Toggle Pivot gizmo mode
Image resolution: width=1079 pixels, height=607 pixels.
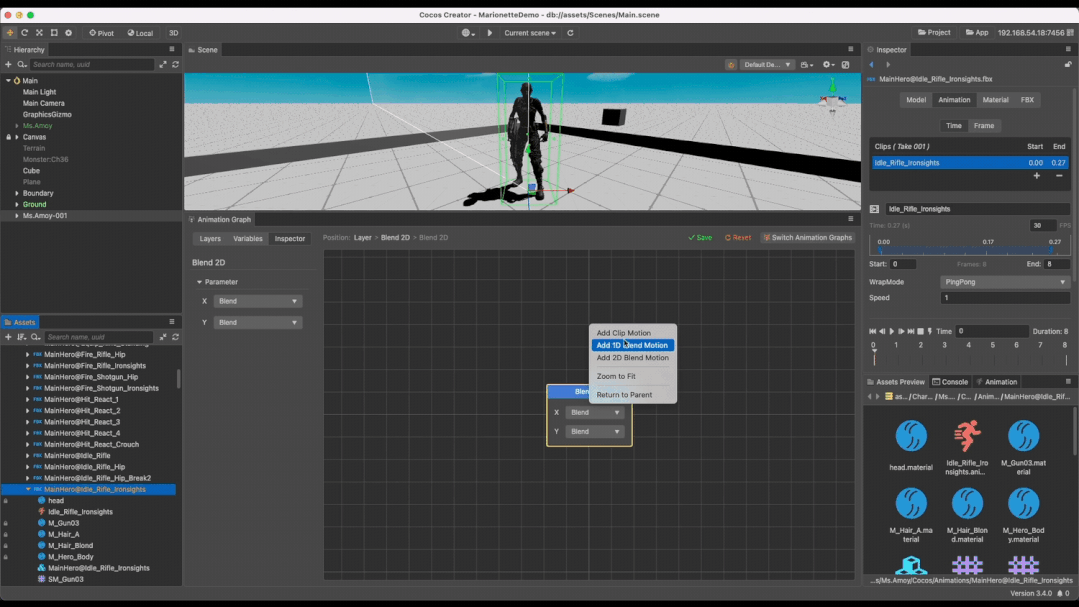pyautogui.click(x=101, y=32)
